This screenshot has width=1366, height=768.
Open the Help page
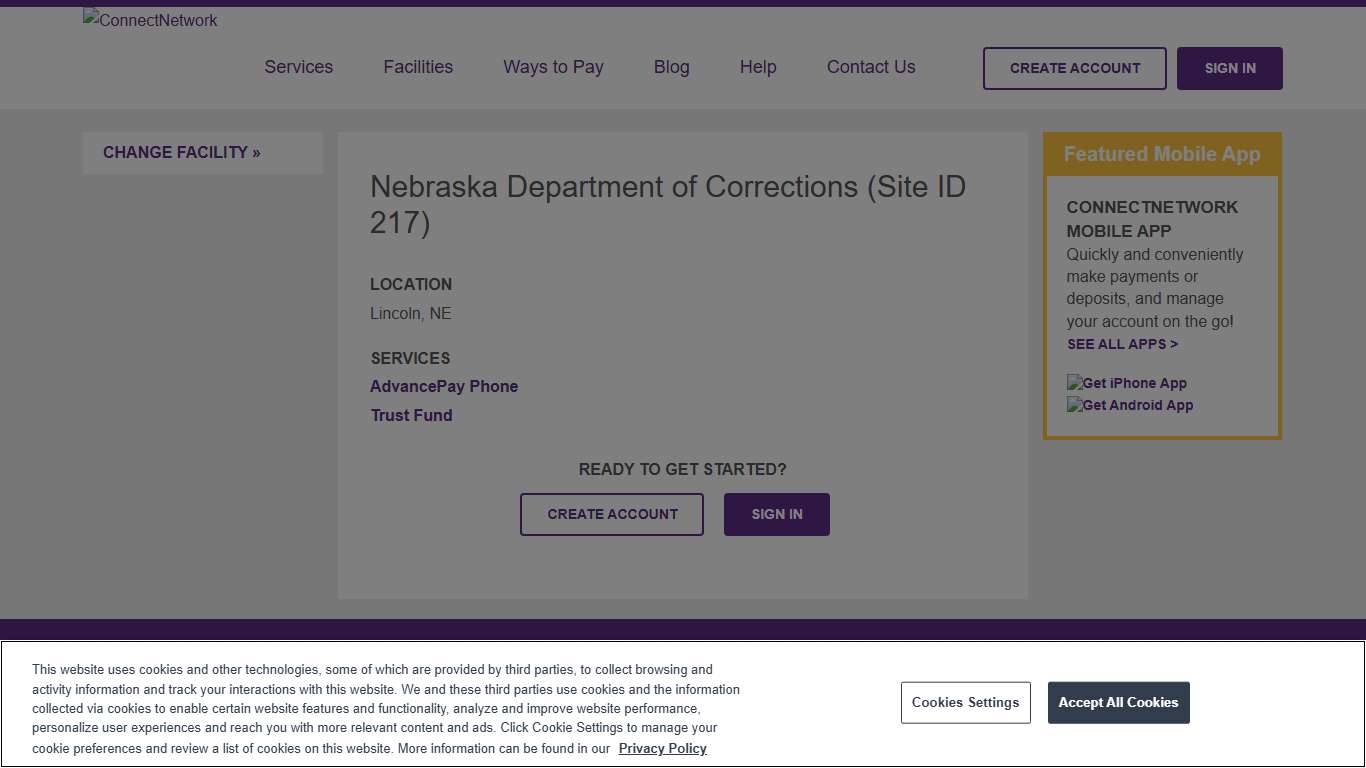757,67
